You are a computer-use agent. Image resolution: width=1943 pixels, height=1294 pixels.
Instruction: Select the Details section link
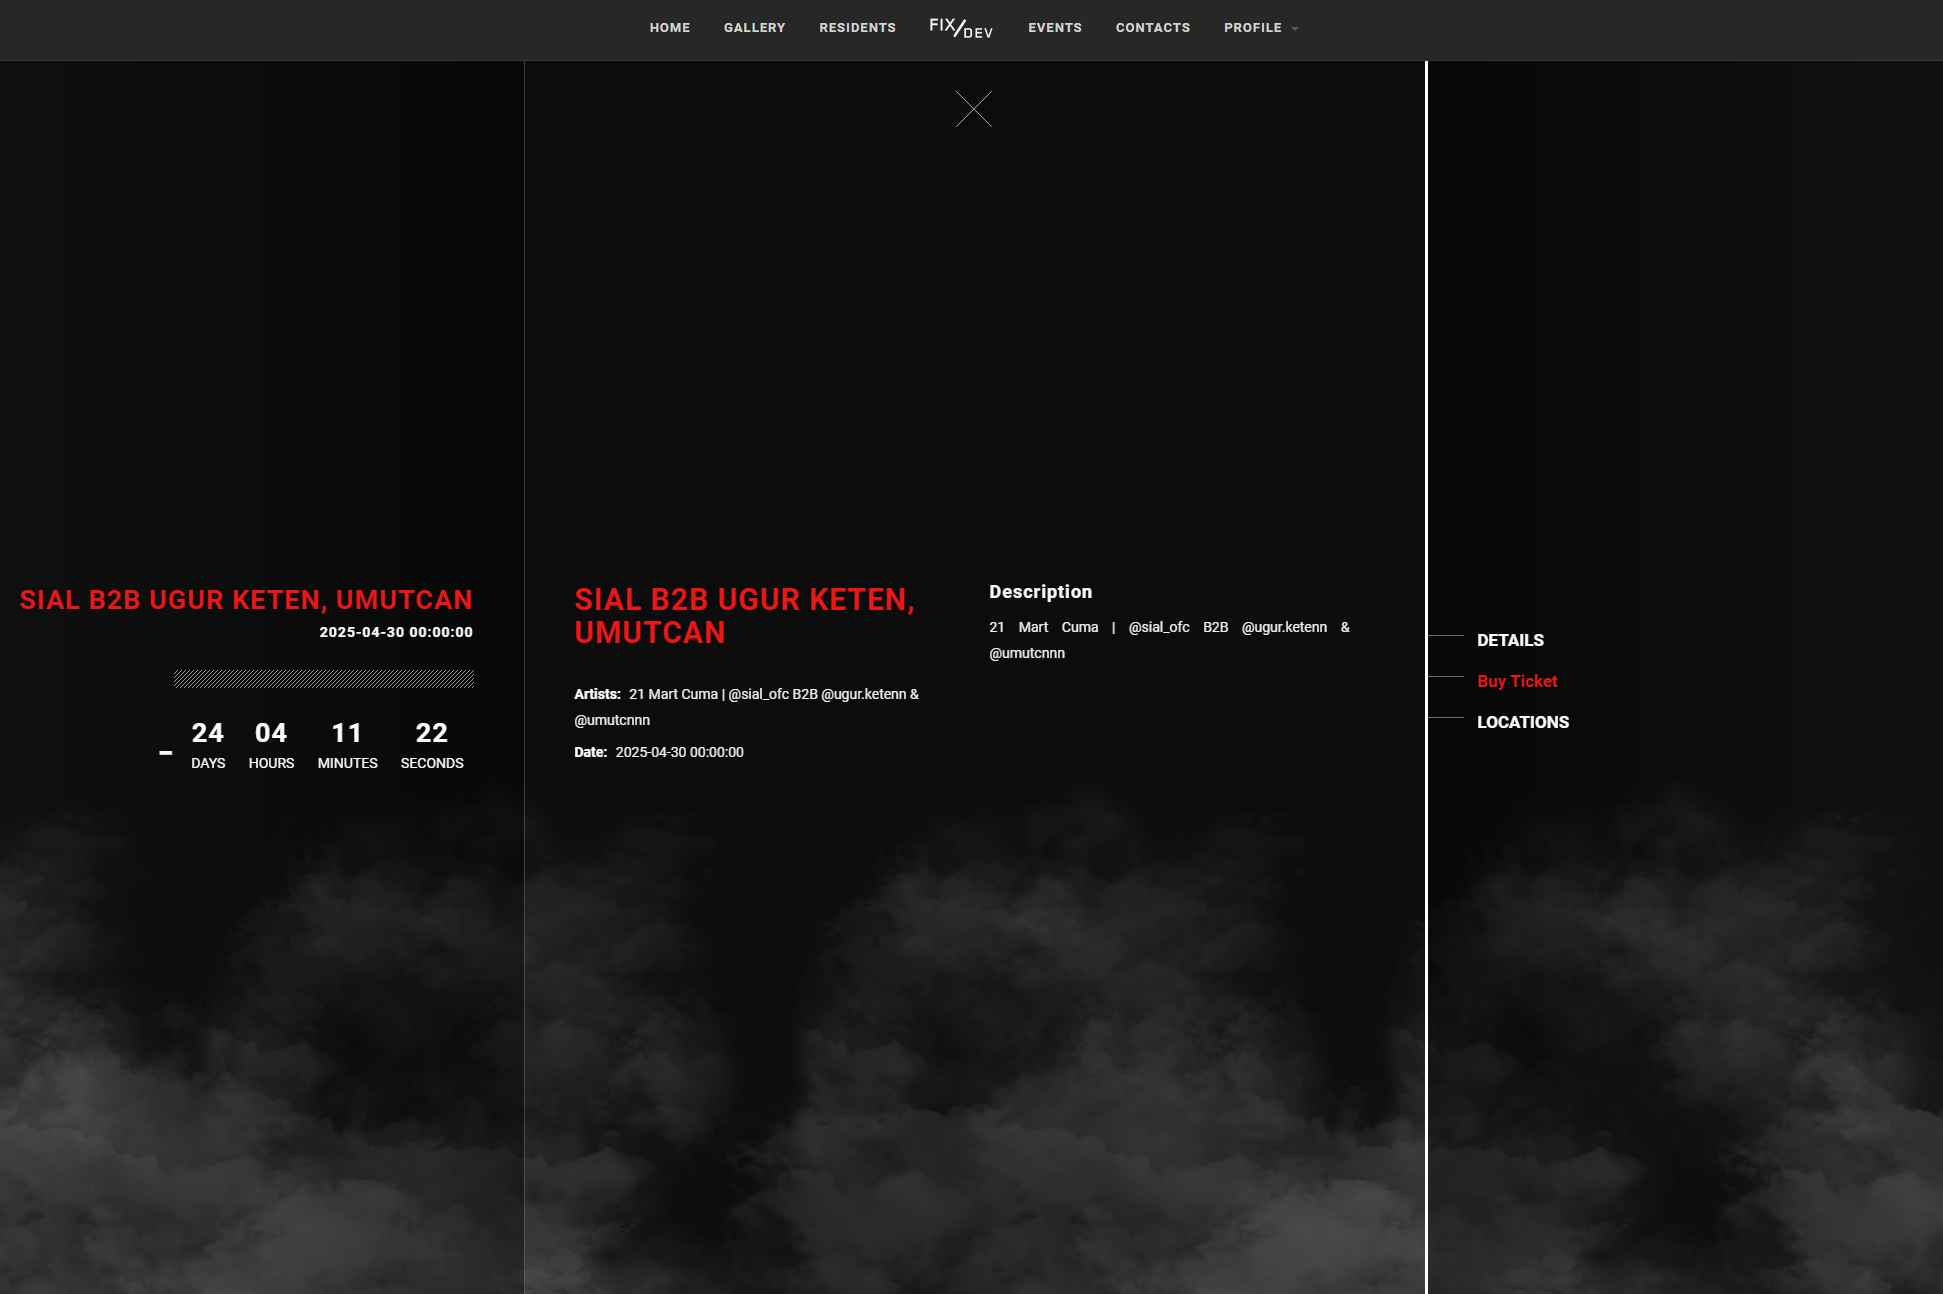1509,640
